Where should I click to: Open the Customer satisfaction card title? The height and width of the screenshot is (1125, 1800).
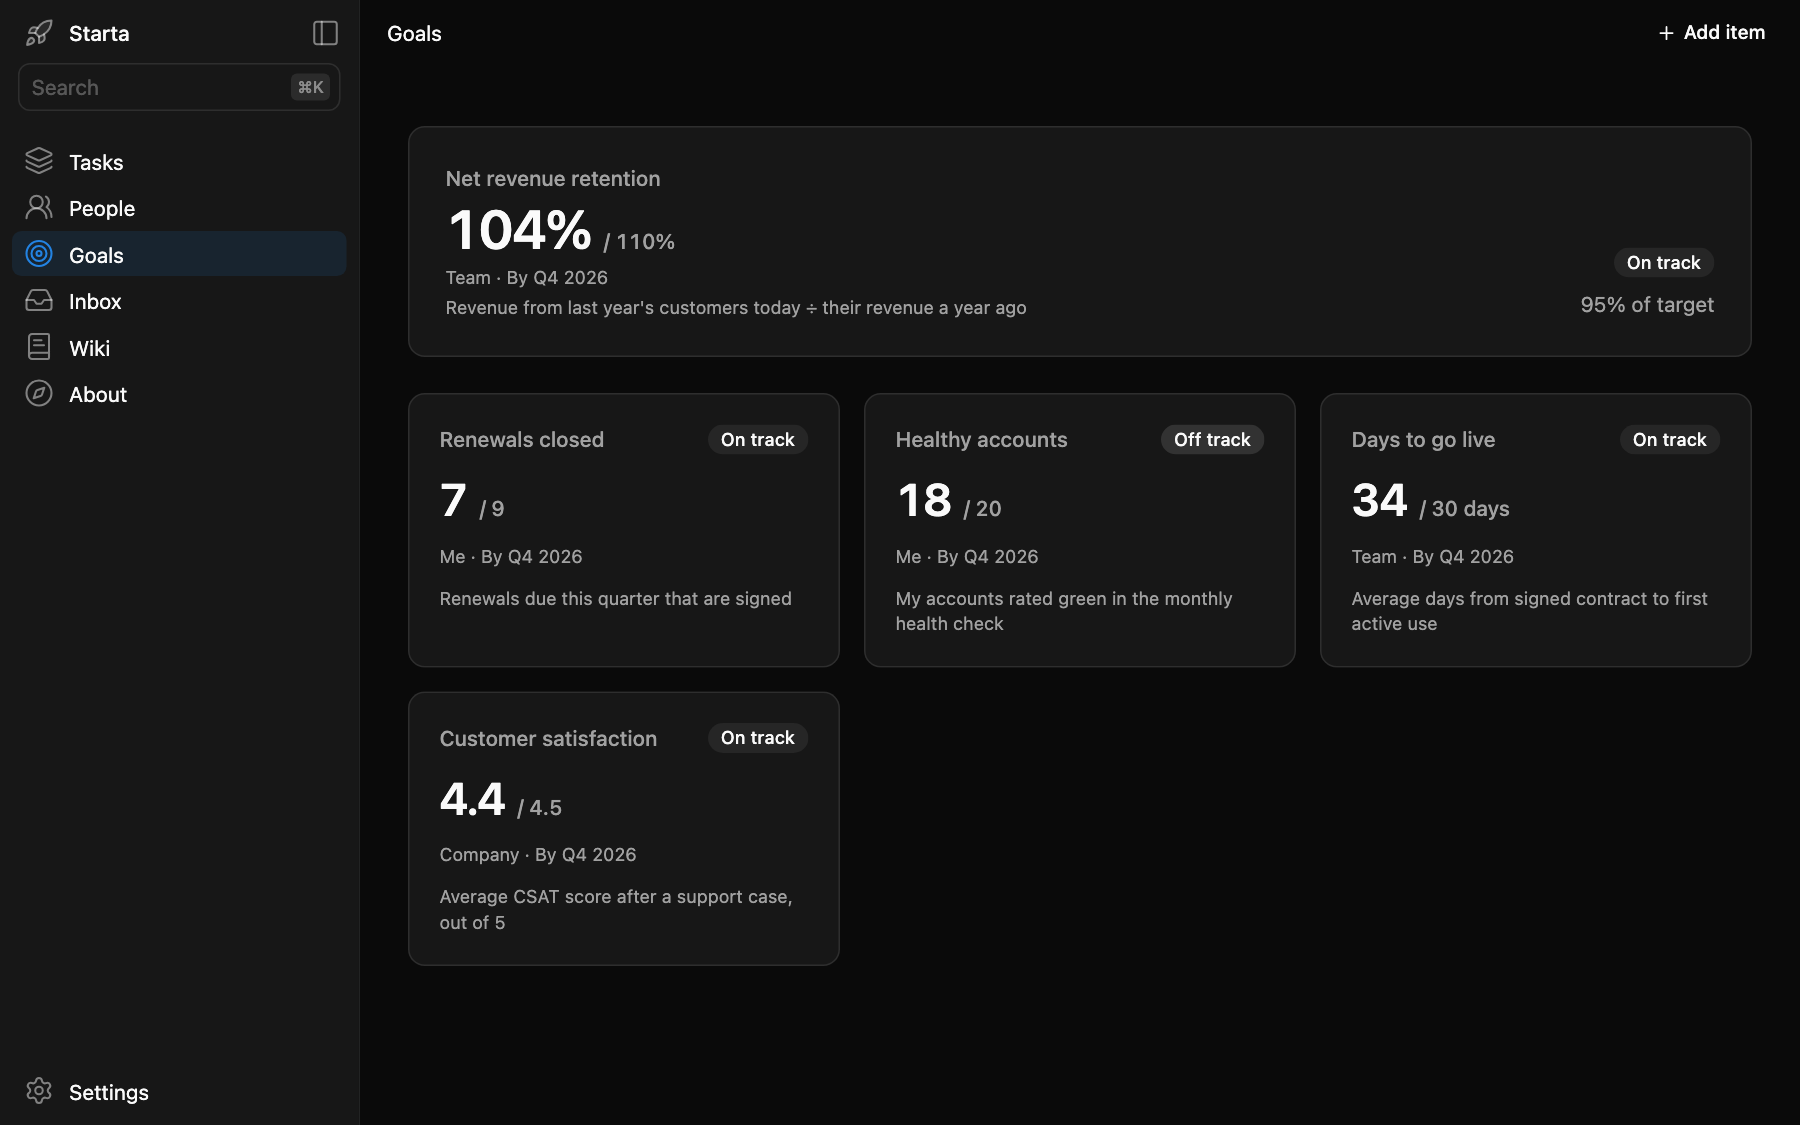click(x=548, y=738)
